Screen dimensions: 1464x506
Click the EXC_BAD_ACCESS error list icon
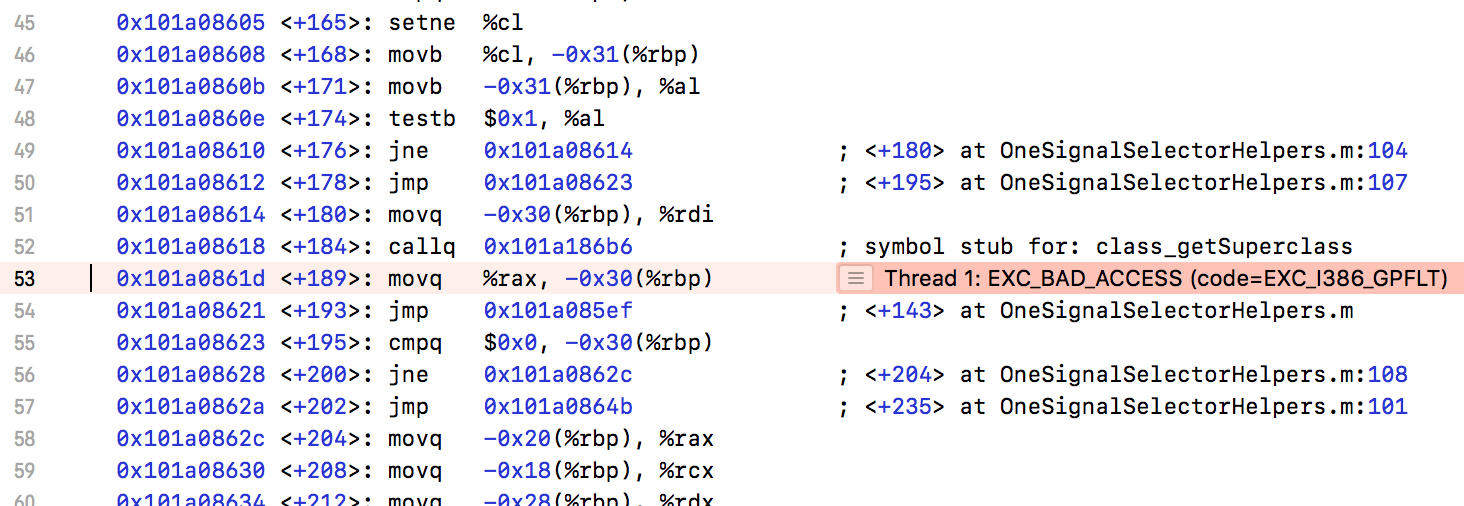(854, 278)
